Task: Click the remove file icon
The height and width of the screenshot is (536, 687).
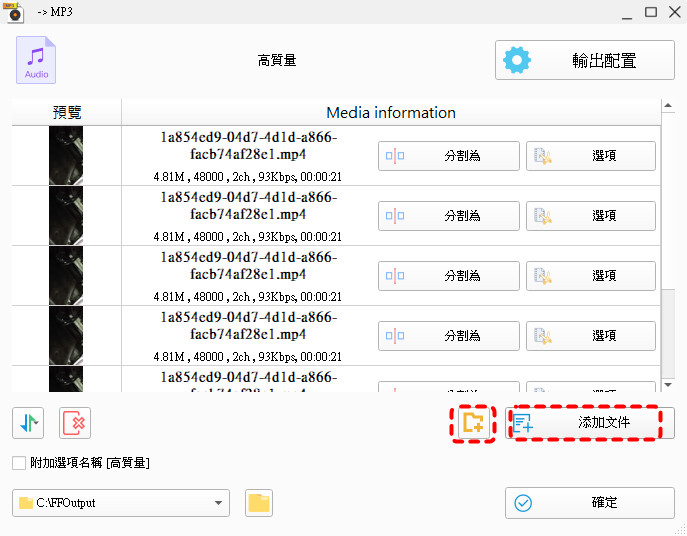Action: [75, 423]
